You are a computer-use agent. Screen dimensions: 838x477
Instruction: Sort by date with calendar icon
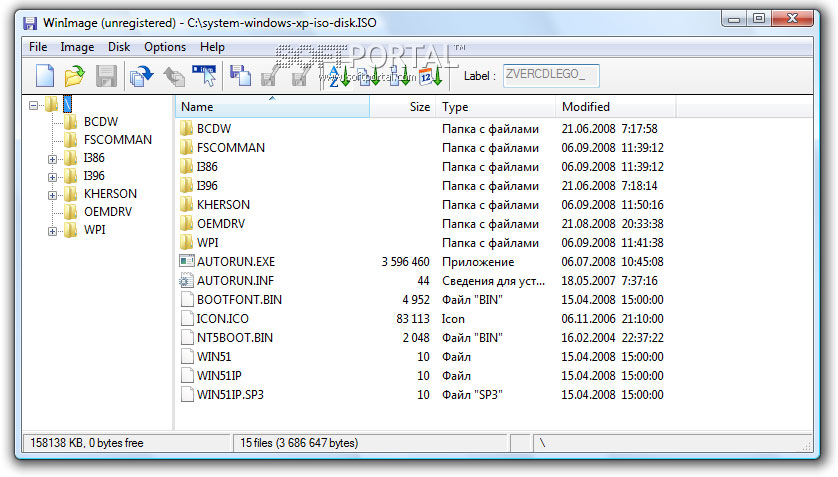(431, 76)
